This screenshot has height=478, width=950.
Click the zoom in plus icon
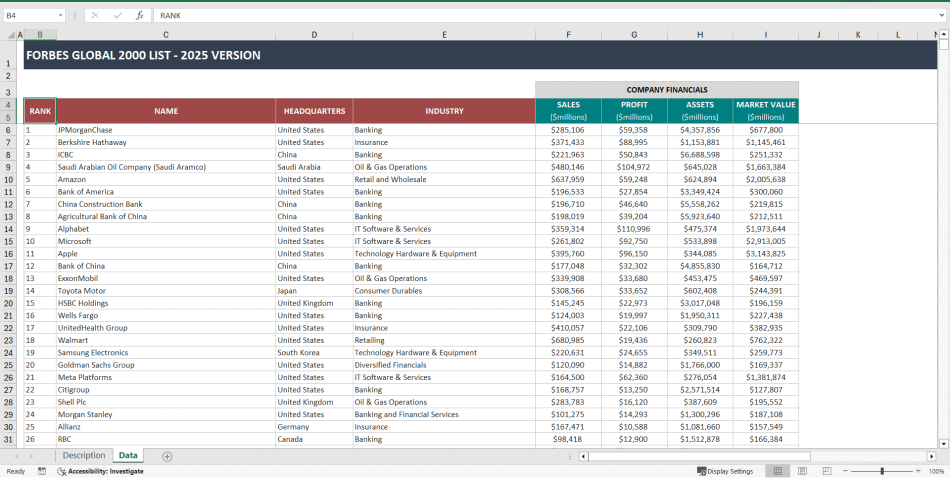tap(918, 471)
